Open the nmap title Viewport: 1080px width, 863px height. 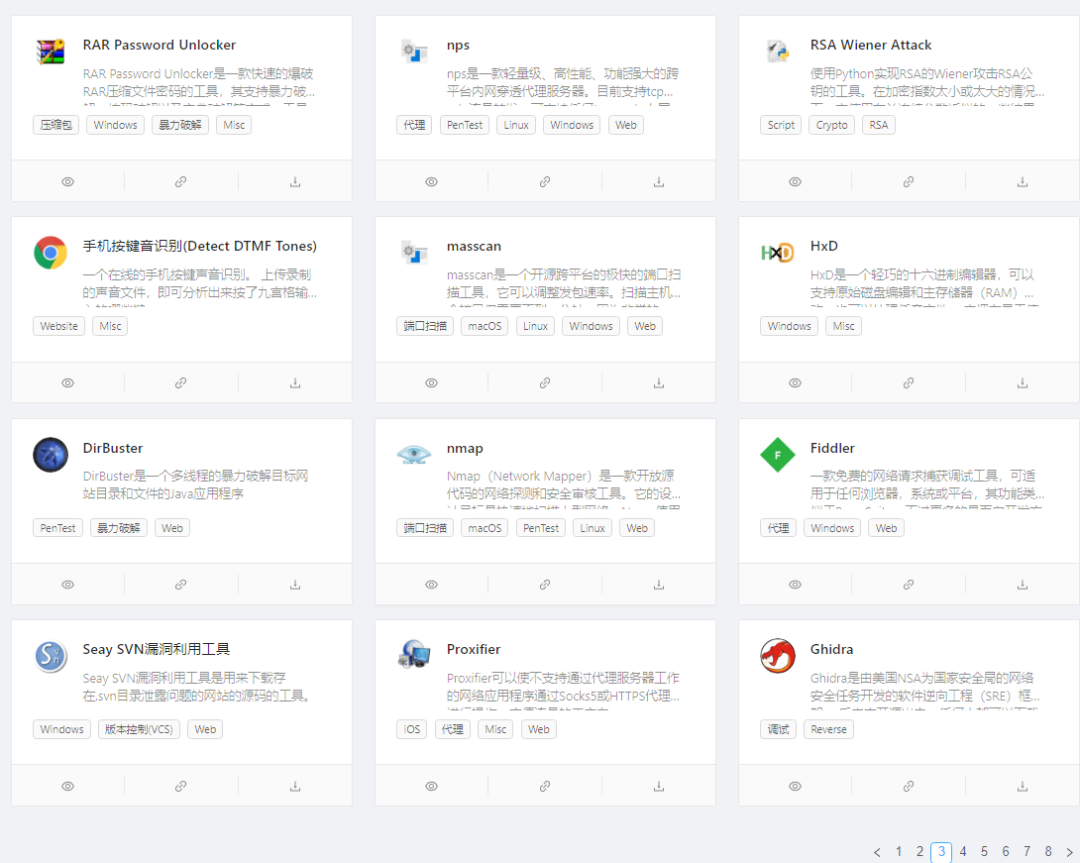(x=465, y=448)
